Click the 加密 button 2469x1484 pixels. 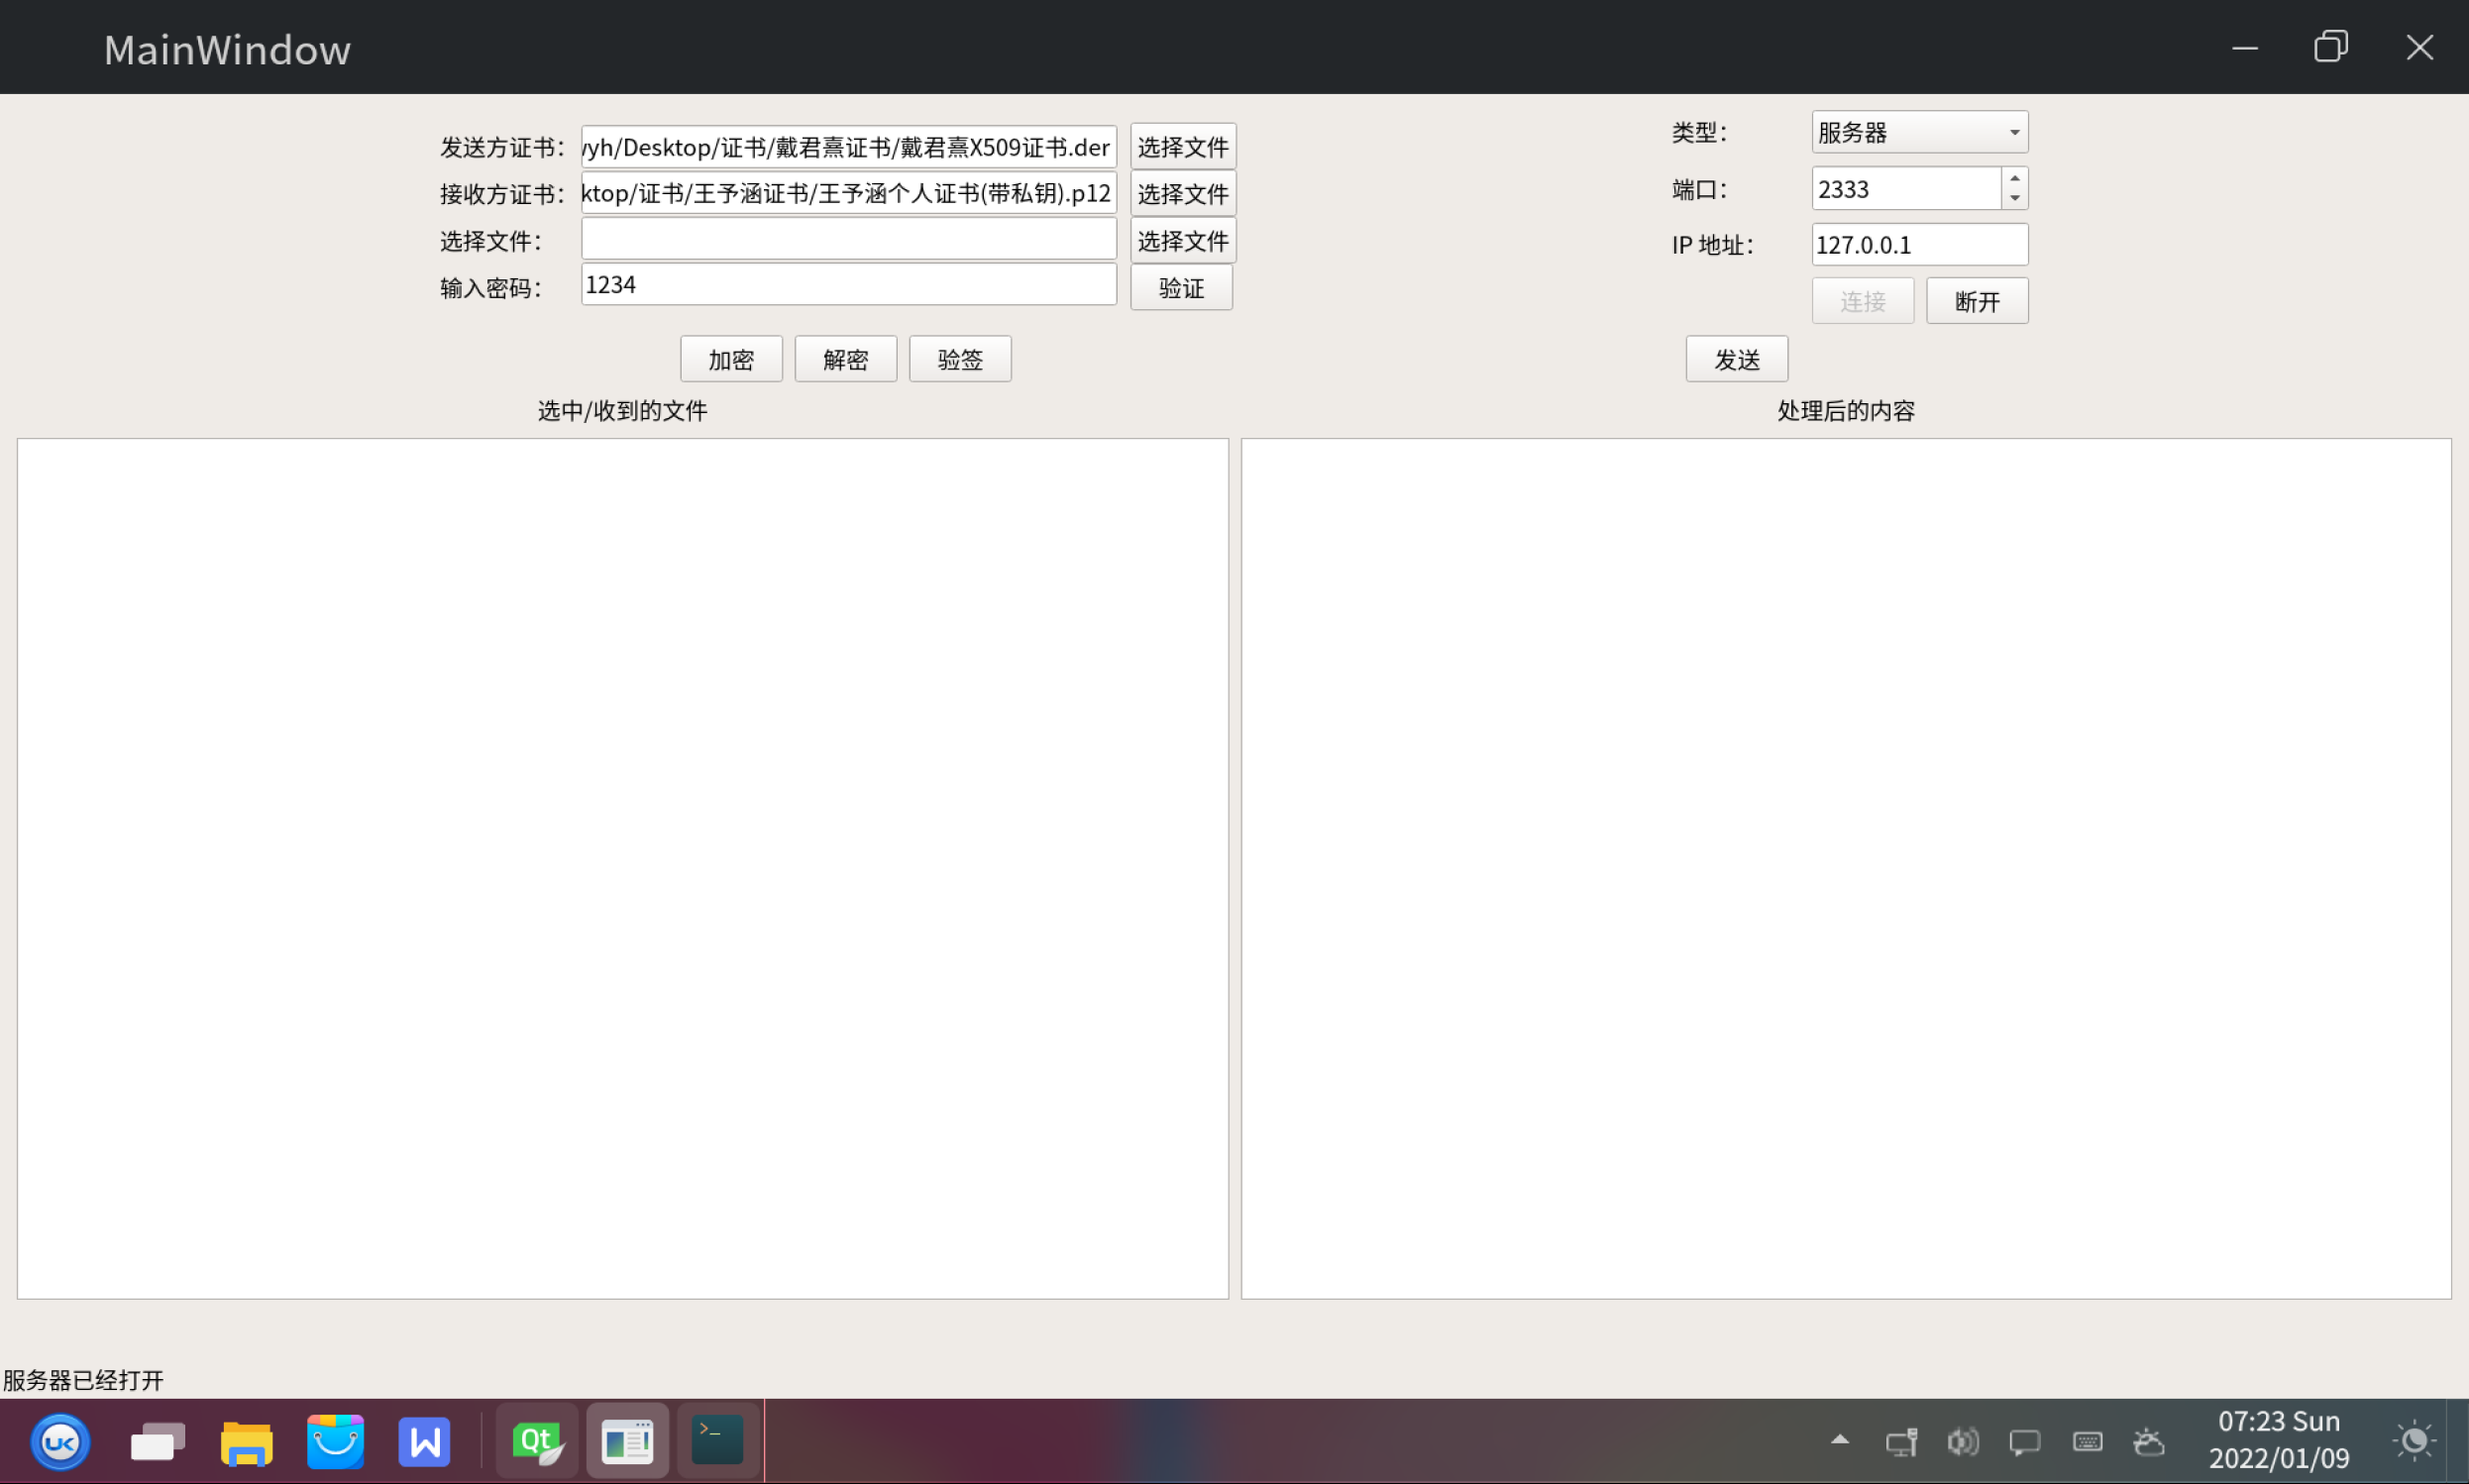click(731, 359)
